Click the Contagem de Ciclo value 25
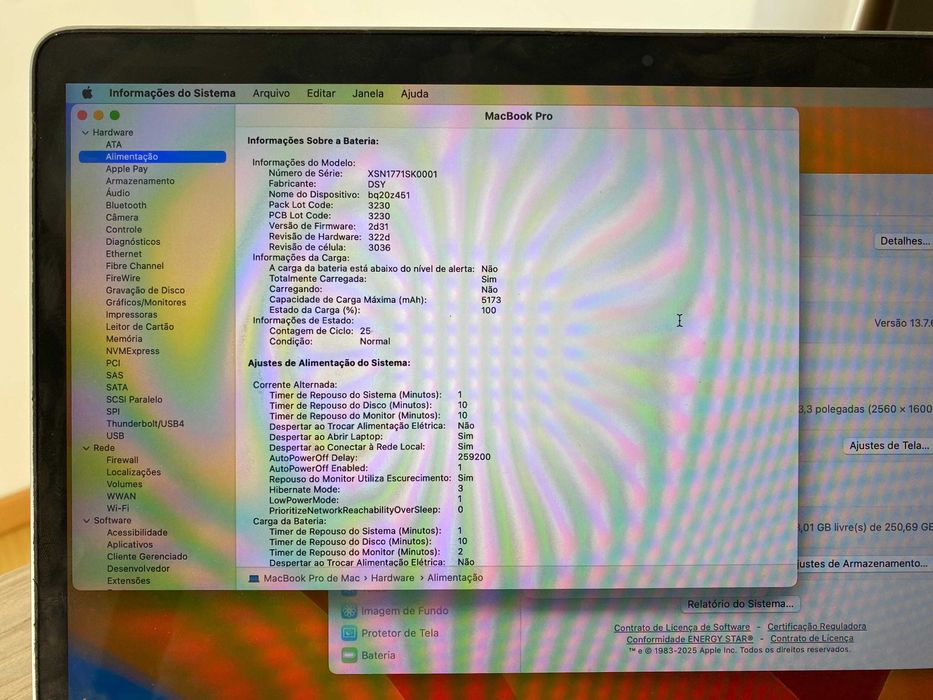The height and width of the screenshot is (700, 933). pos(365,331)
